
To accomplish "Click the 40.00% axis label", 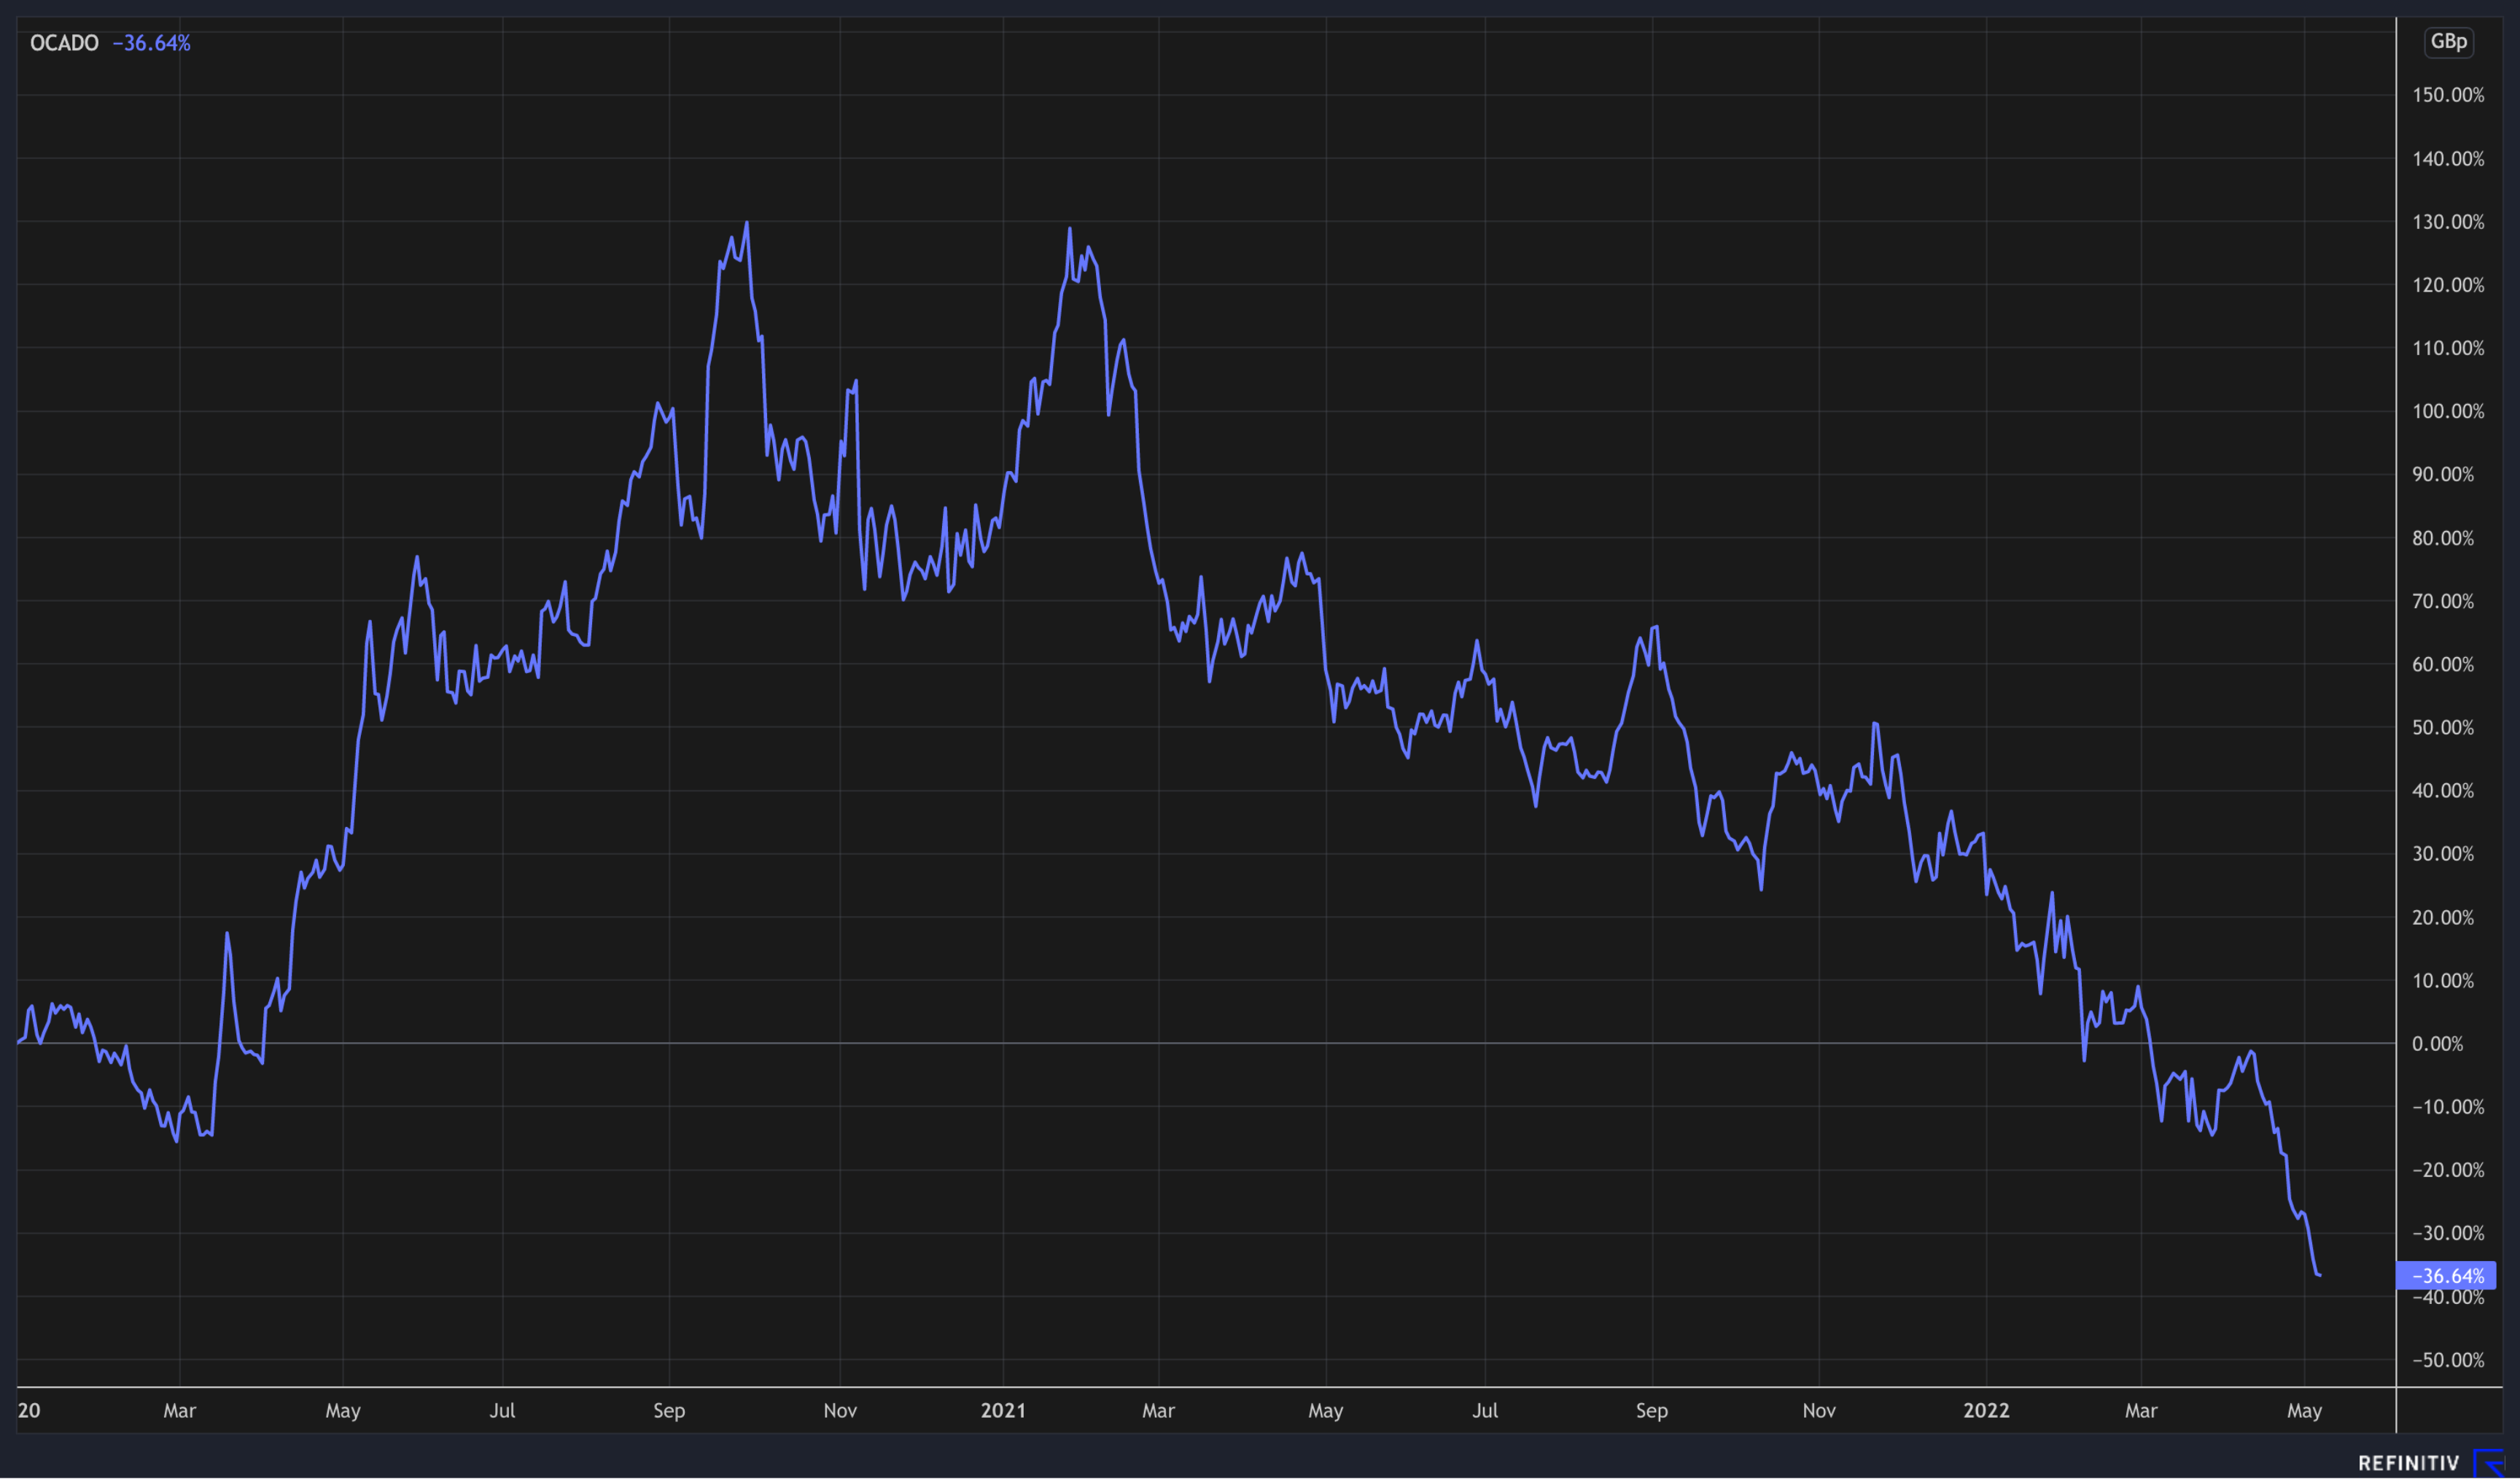I will tap(2443, 790).
